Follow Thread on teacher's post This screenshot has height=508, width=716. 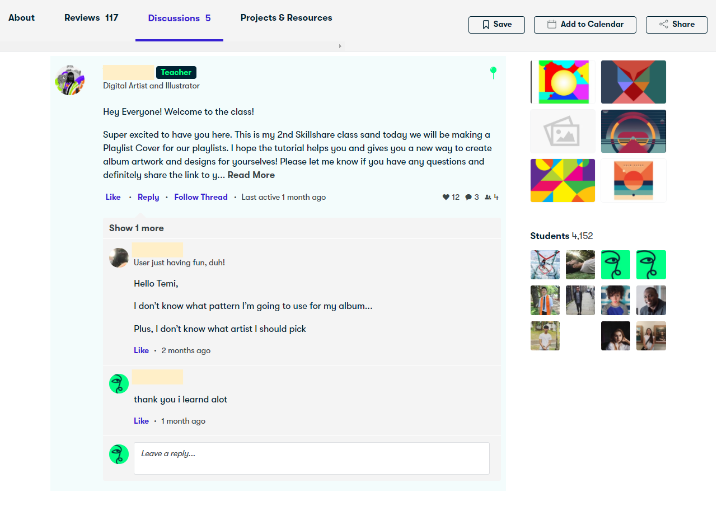click(200, 197)
